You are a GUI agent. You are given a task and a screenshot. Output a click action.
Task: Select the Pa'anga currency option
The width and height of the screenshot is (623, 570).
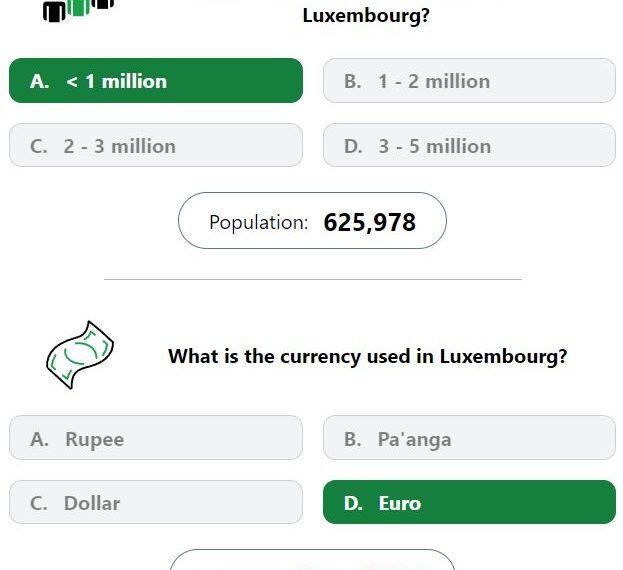pos(469,438)
